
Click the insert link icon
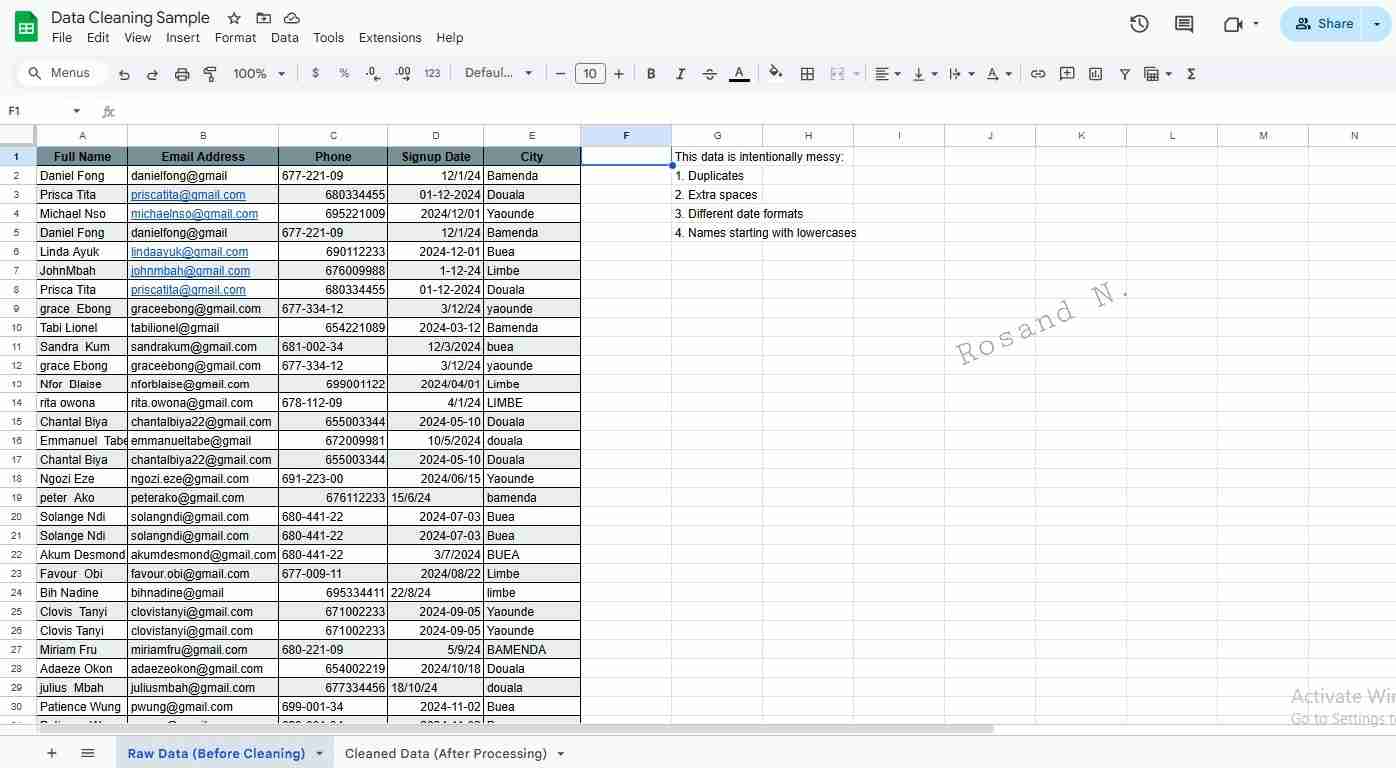tap(1038, 74)
